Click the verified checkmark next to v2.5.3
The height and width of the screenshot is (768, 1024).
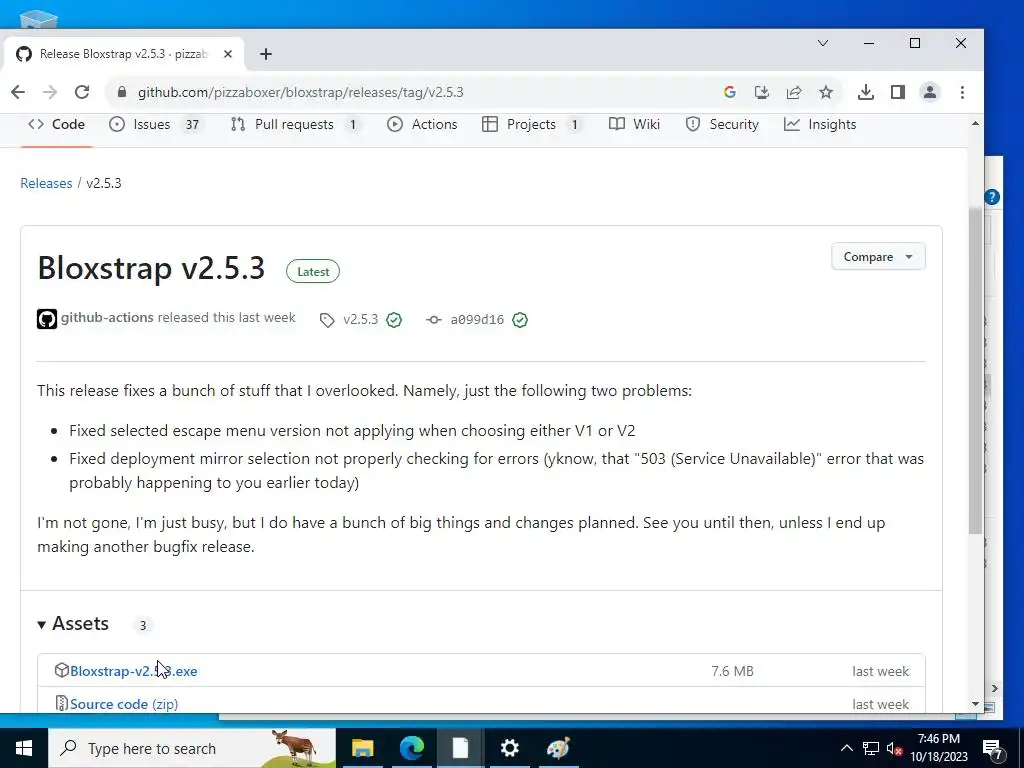[x=394, y=320]
